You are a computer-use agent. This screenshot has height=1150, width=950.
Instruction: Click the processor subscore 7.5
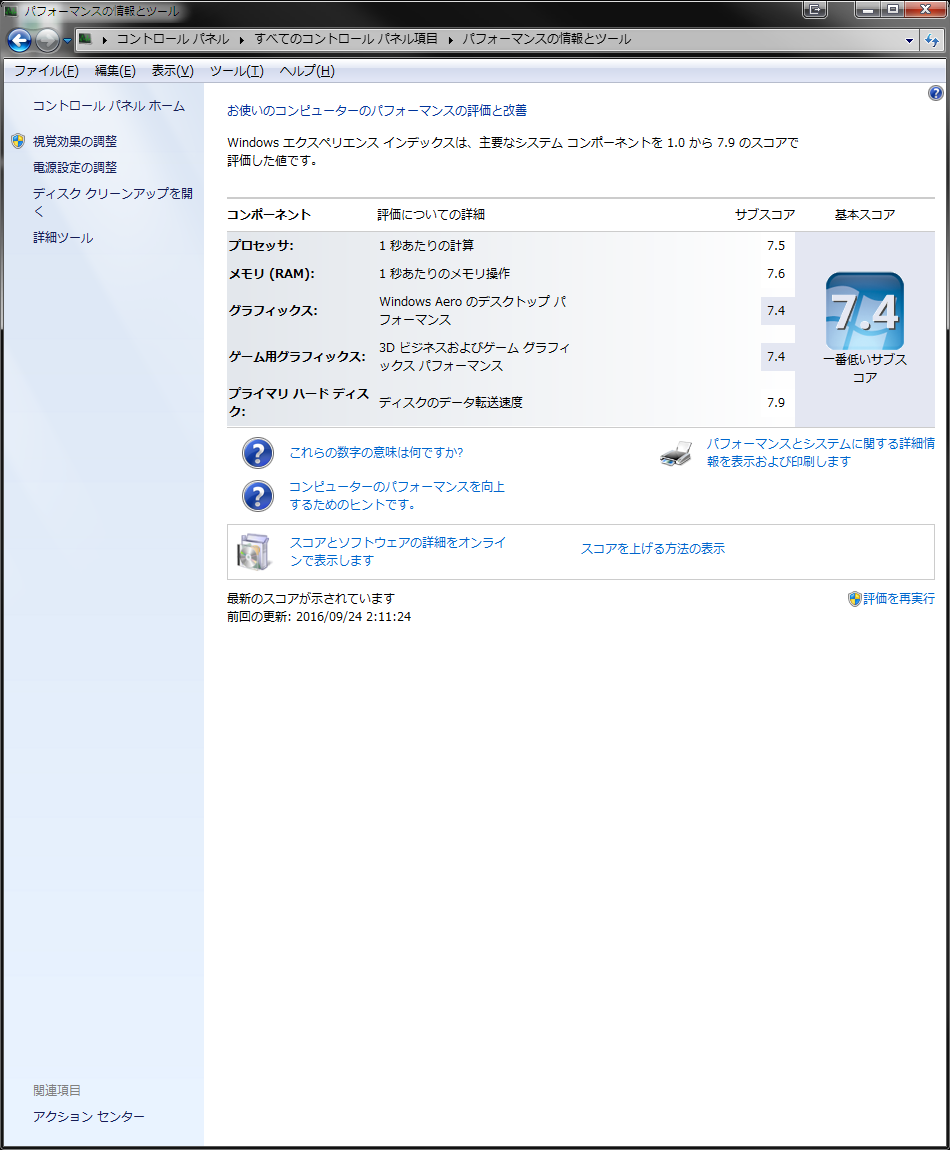(775, 246)
